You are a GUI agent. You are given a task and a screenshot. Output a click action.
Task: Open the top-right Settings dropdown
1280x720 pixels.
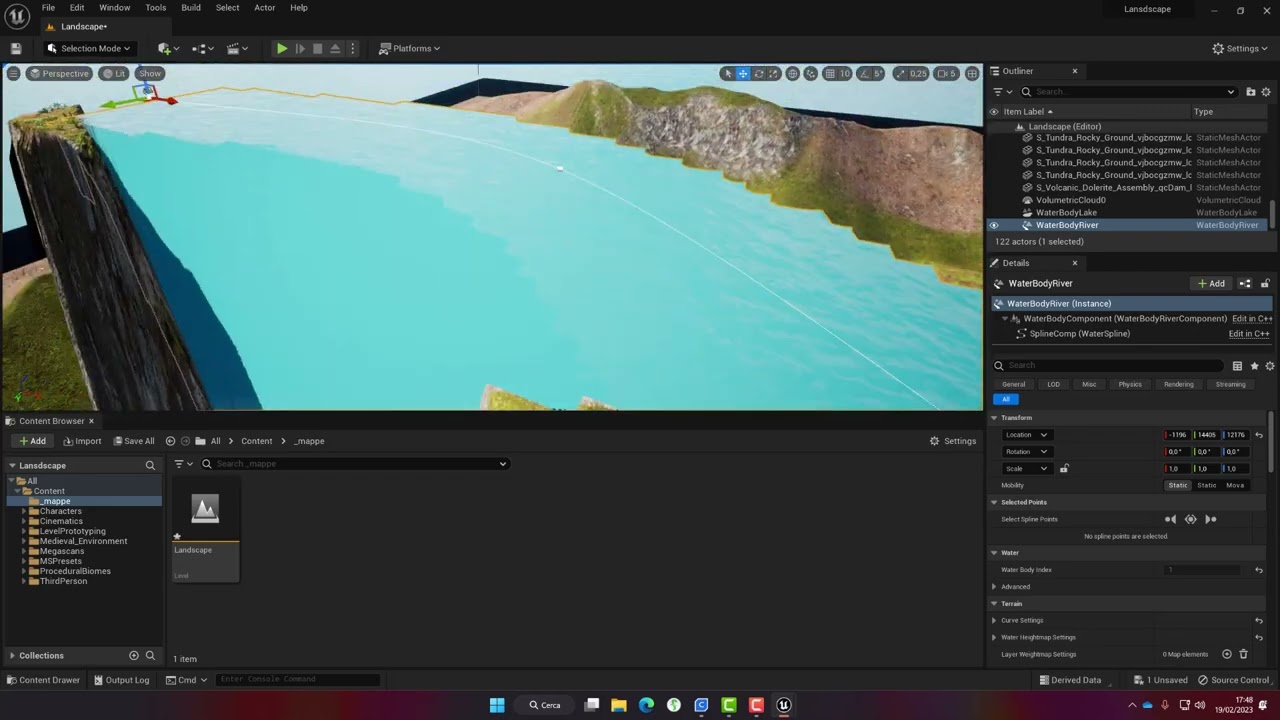1239,48
